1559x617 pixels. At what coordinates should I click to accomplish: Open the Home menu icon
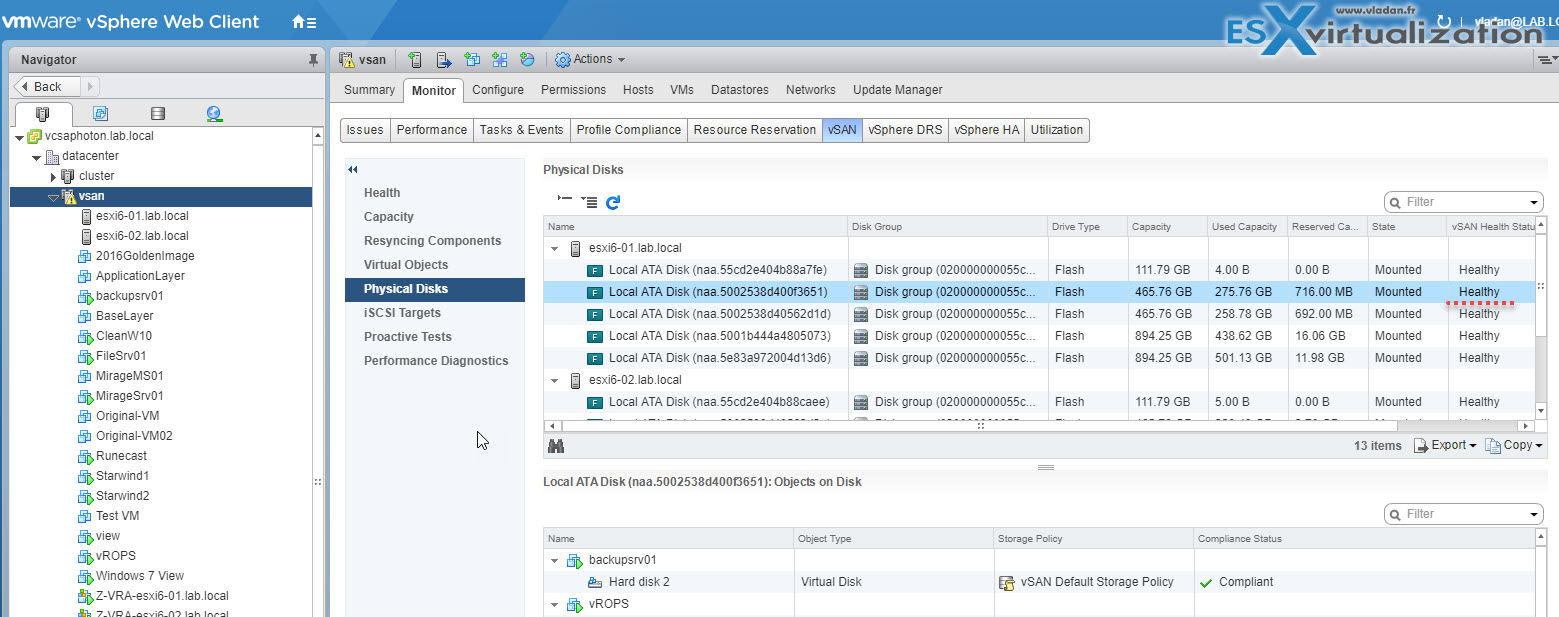pyautogui.click(x=304, y=22)
